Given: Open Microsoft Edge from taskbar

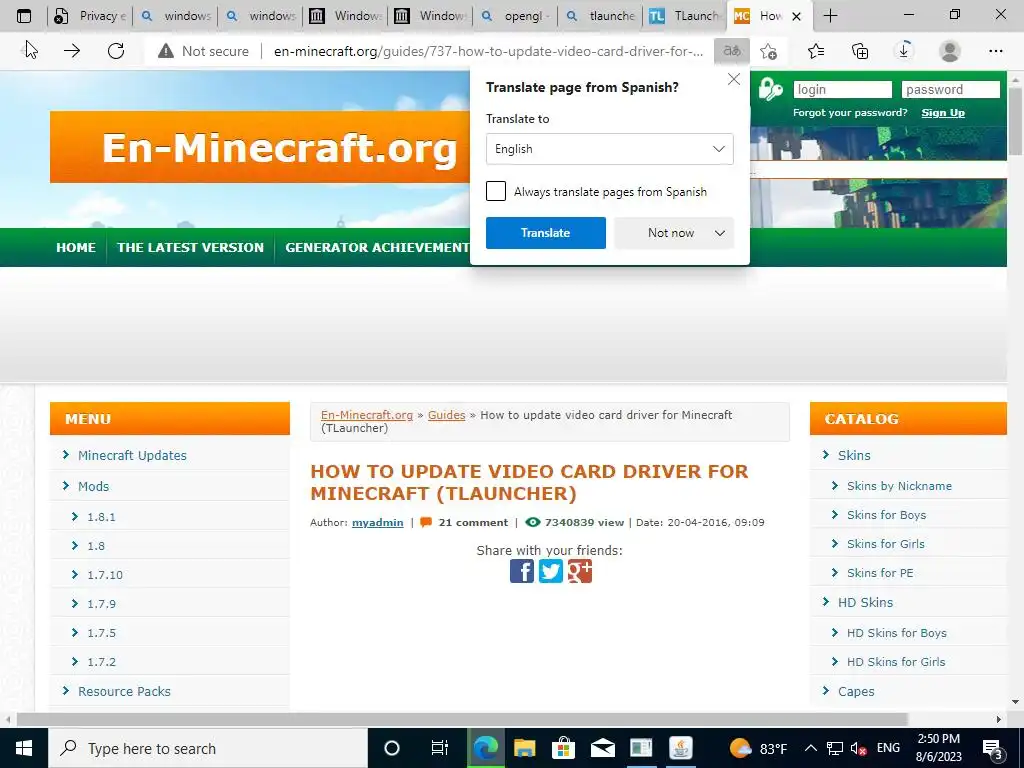Looking at the screenshot, I should pyautogui.click(x=485, y=748).
